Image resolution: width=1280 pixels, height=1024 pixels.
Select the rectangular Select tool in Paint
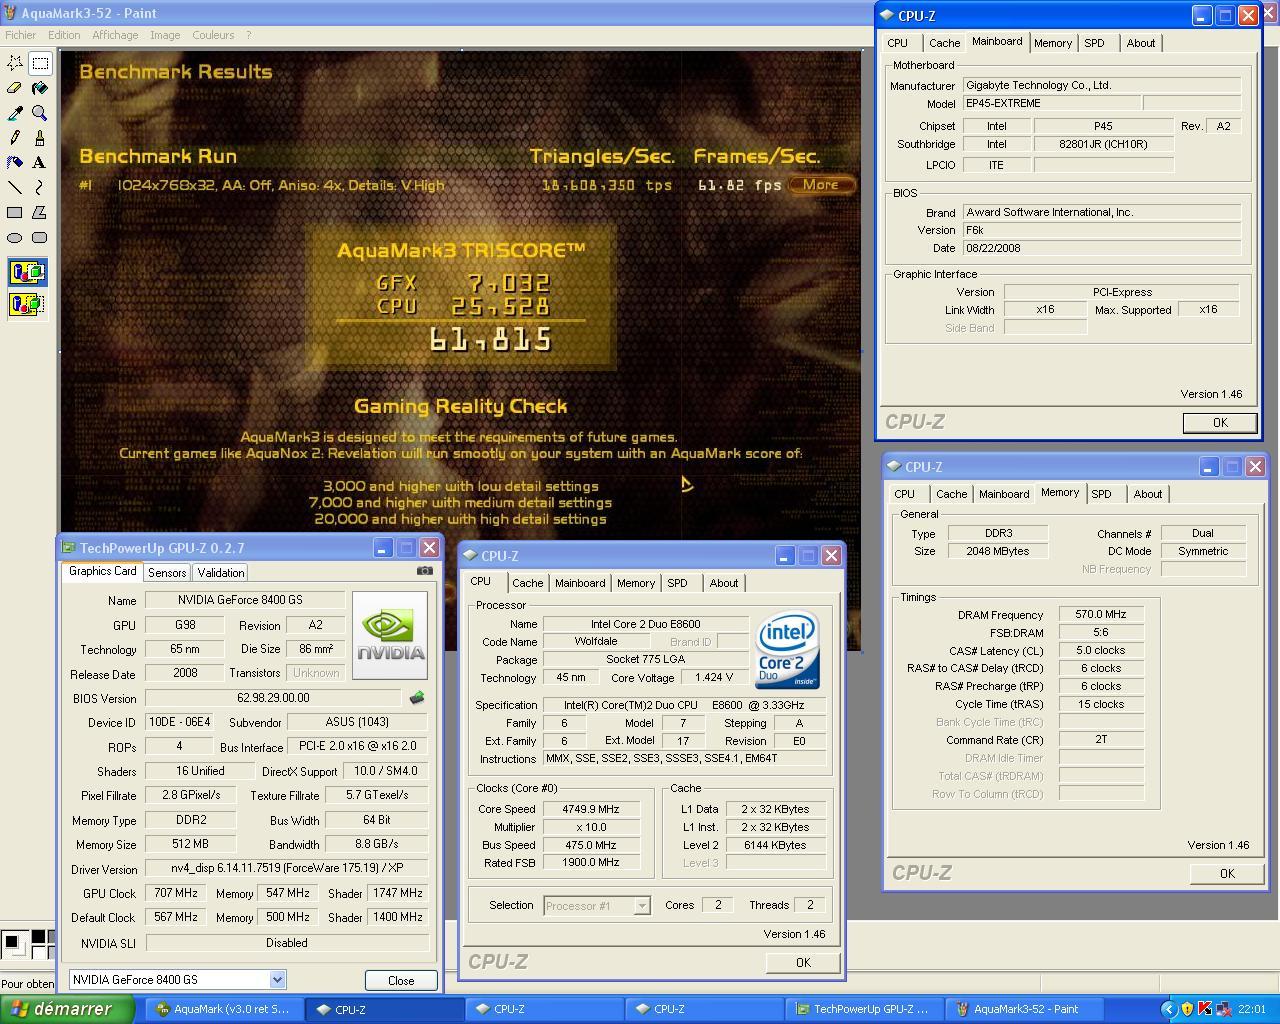pyautogui.click(x=40, y=63)
